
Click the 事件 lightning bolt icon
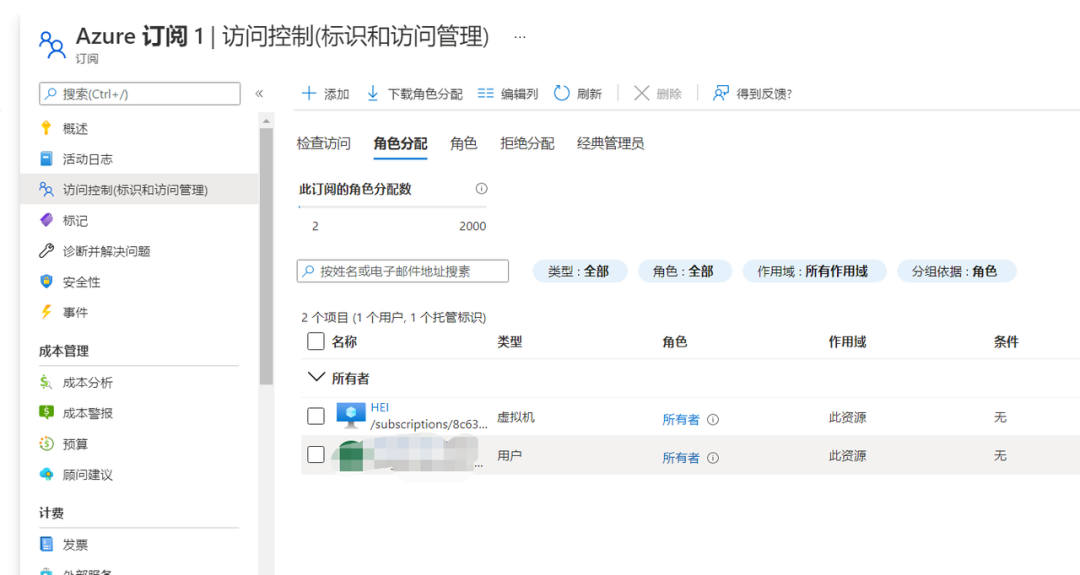coord(46,312)
